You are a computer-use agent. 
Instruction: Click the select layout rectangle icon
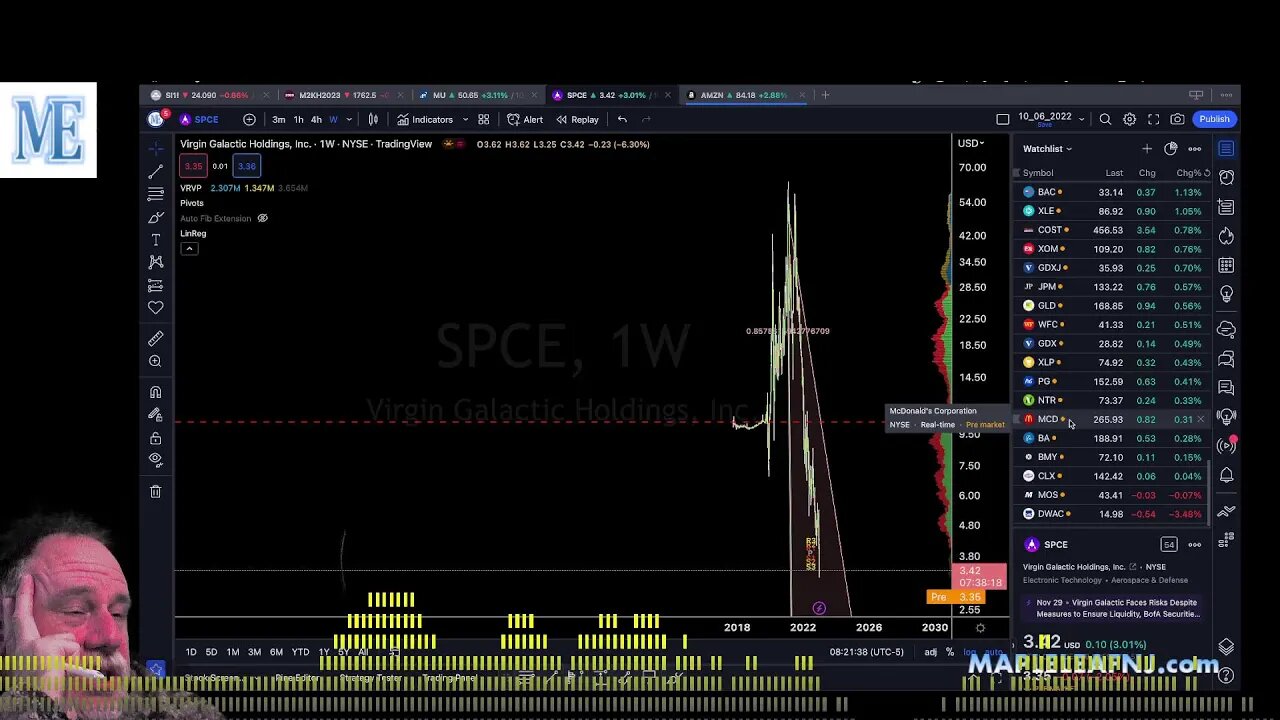point(1003,119)
